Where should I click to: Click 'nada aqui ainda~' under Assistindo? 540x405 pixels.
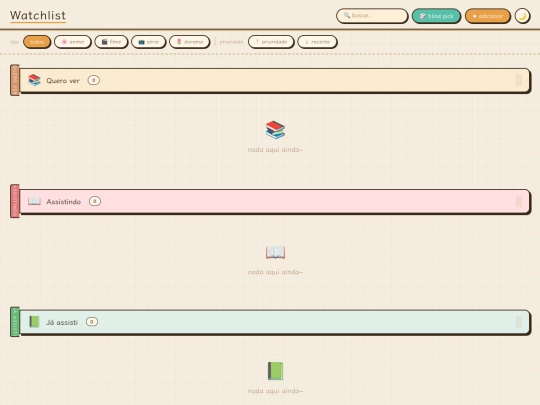275,272
